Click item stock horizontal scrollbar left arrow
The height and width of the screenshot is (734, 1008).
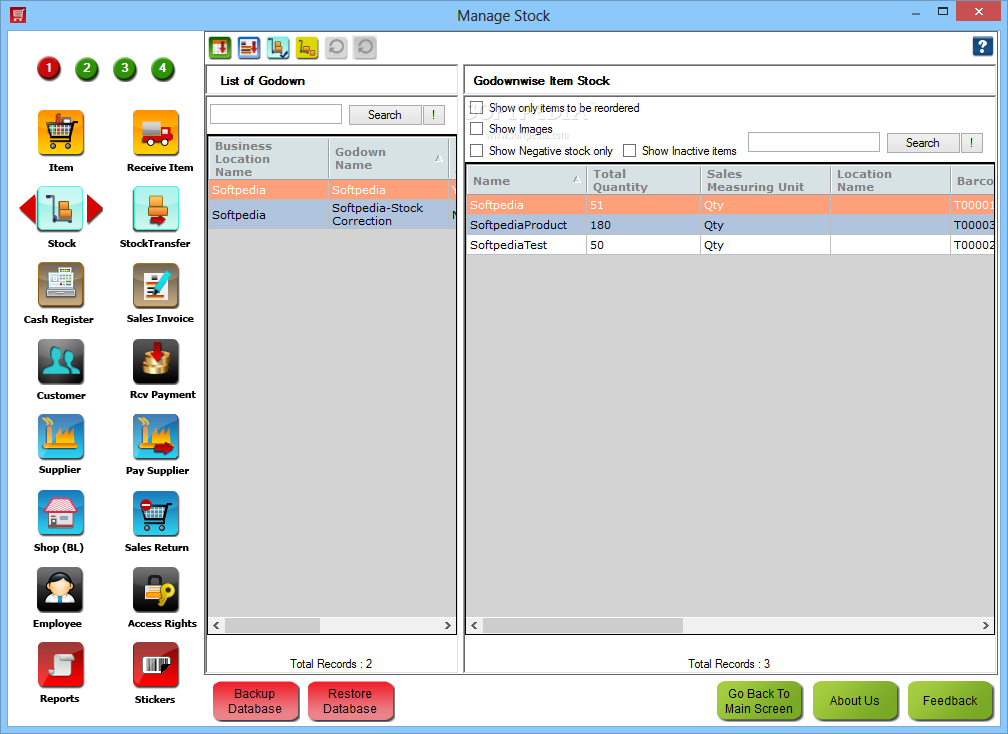(474, 625)
